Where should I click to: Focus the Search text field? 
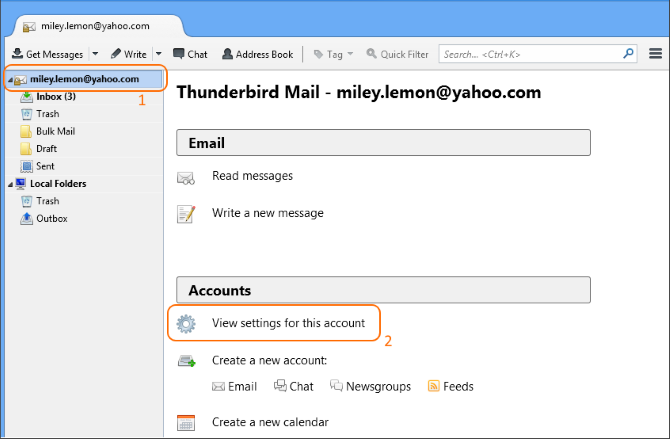pyautogui.click(x=531, y=54)
